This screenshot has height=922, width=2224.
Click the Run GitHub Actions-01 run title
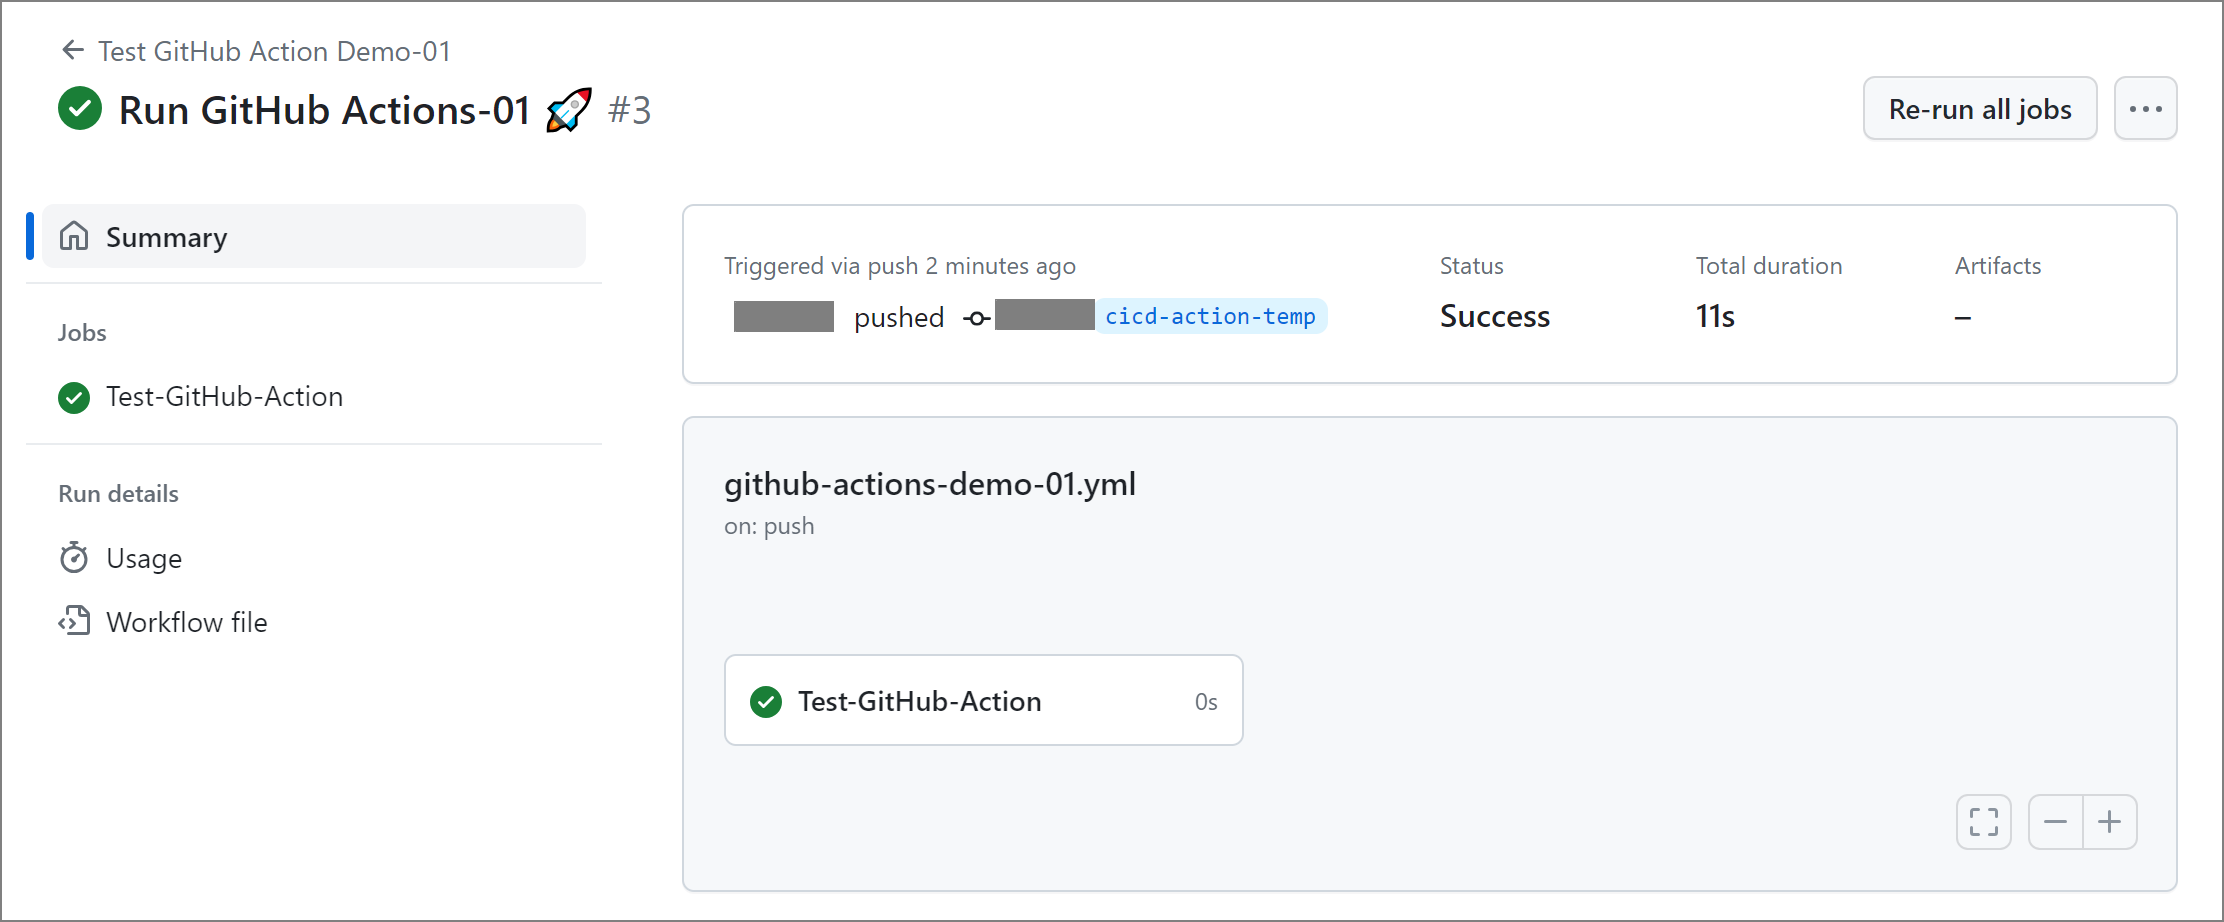pos(324,110)
